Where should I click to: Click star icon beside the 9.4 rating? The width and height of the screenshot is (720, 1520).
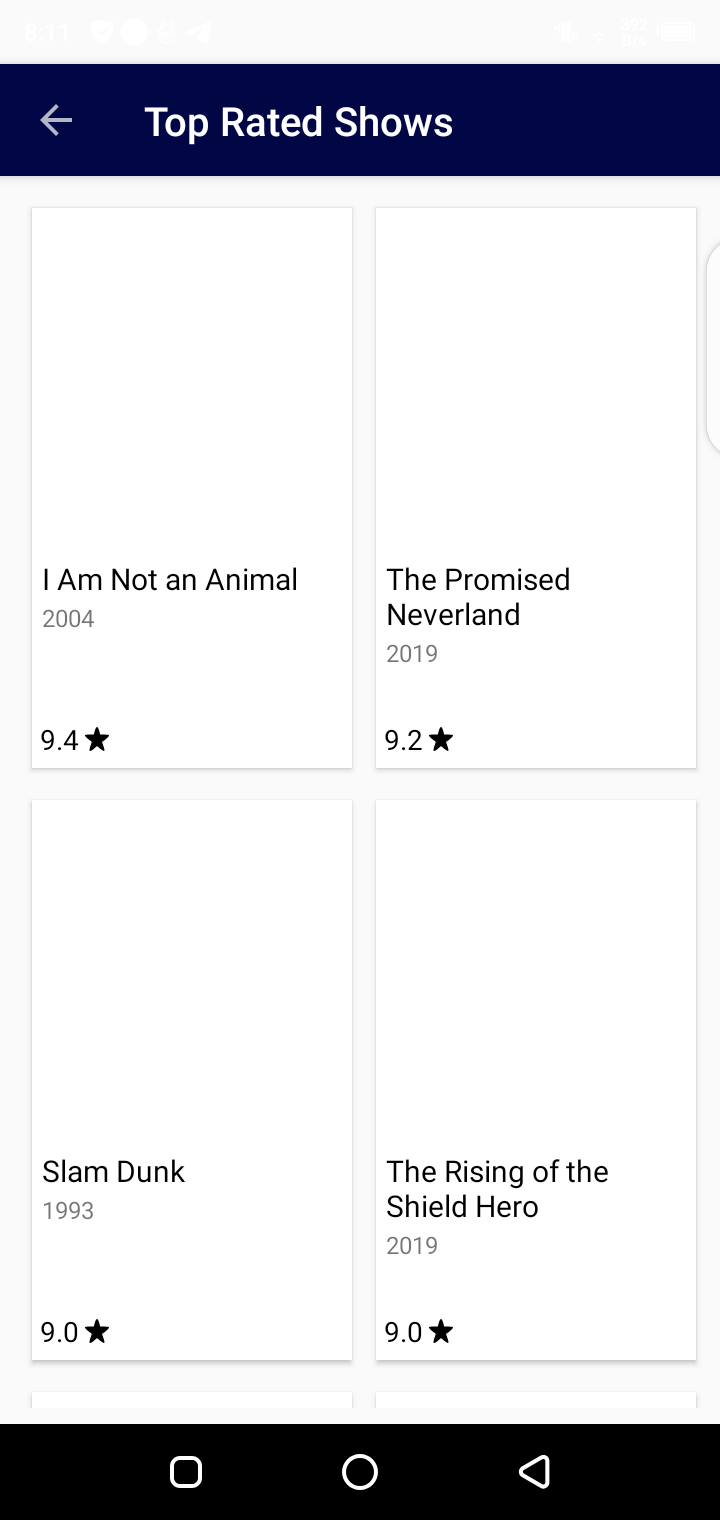(97, 740)
